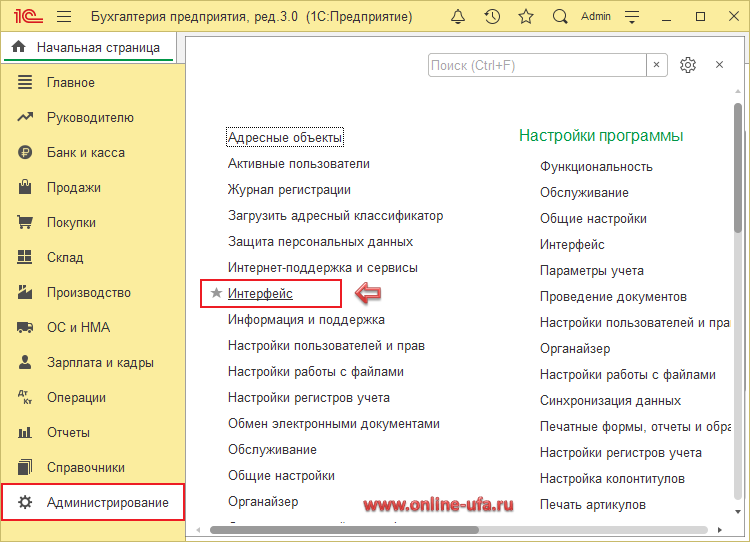Click the ruble coin icon
Viewport: 750px width, 542px height.
tap(25, 153)
